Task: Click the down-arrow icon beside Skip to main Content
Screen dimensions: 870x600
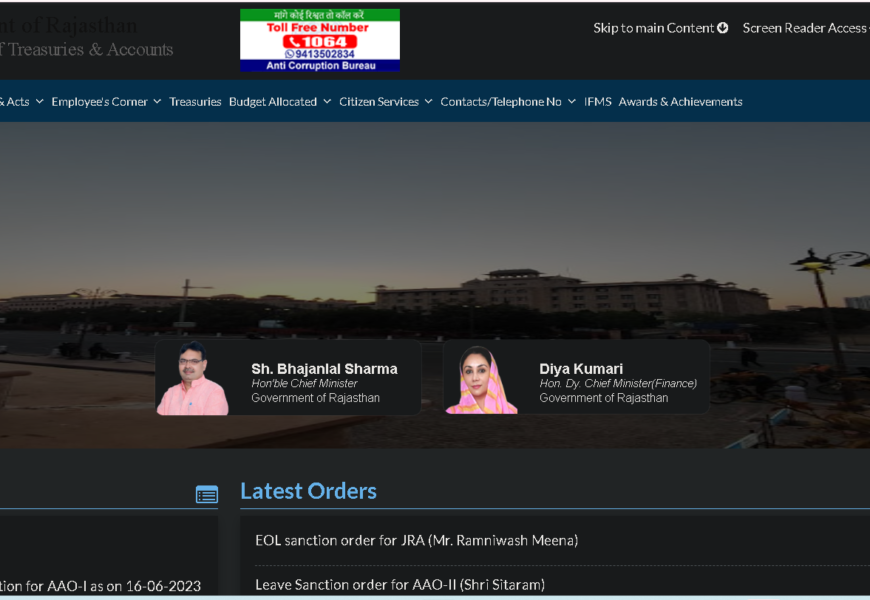Action: coord(723,28)
